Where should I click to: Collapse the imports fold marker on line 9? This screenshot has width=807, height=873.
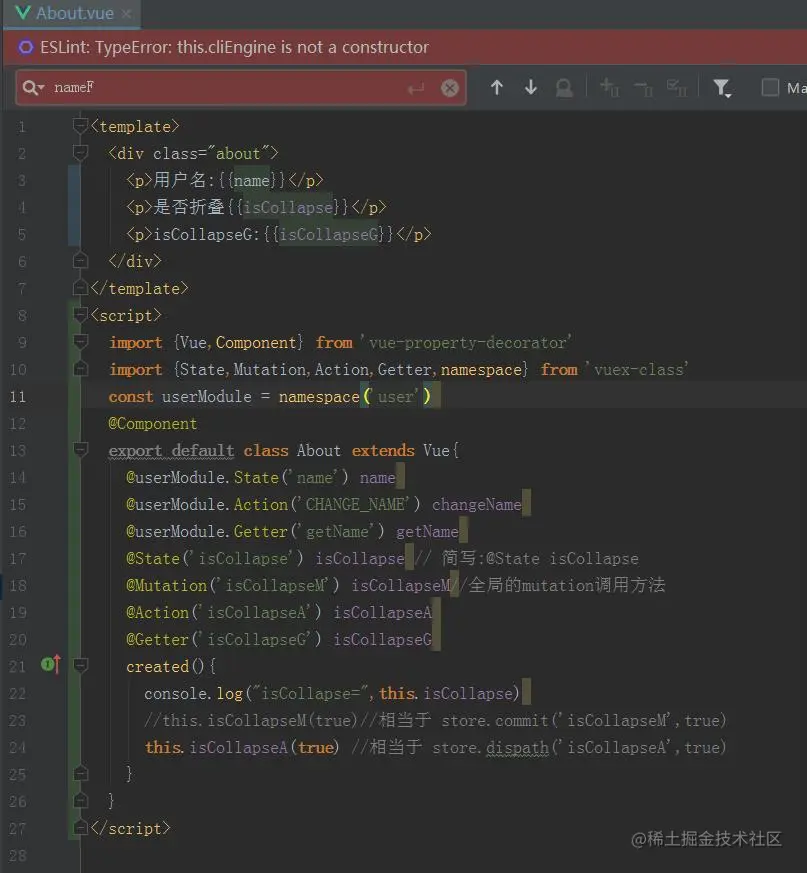point(81,342)
